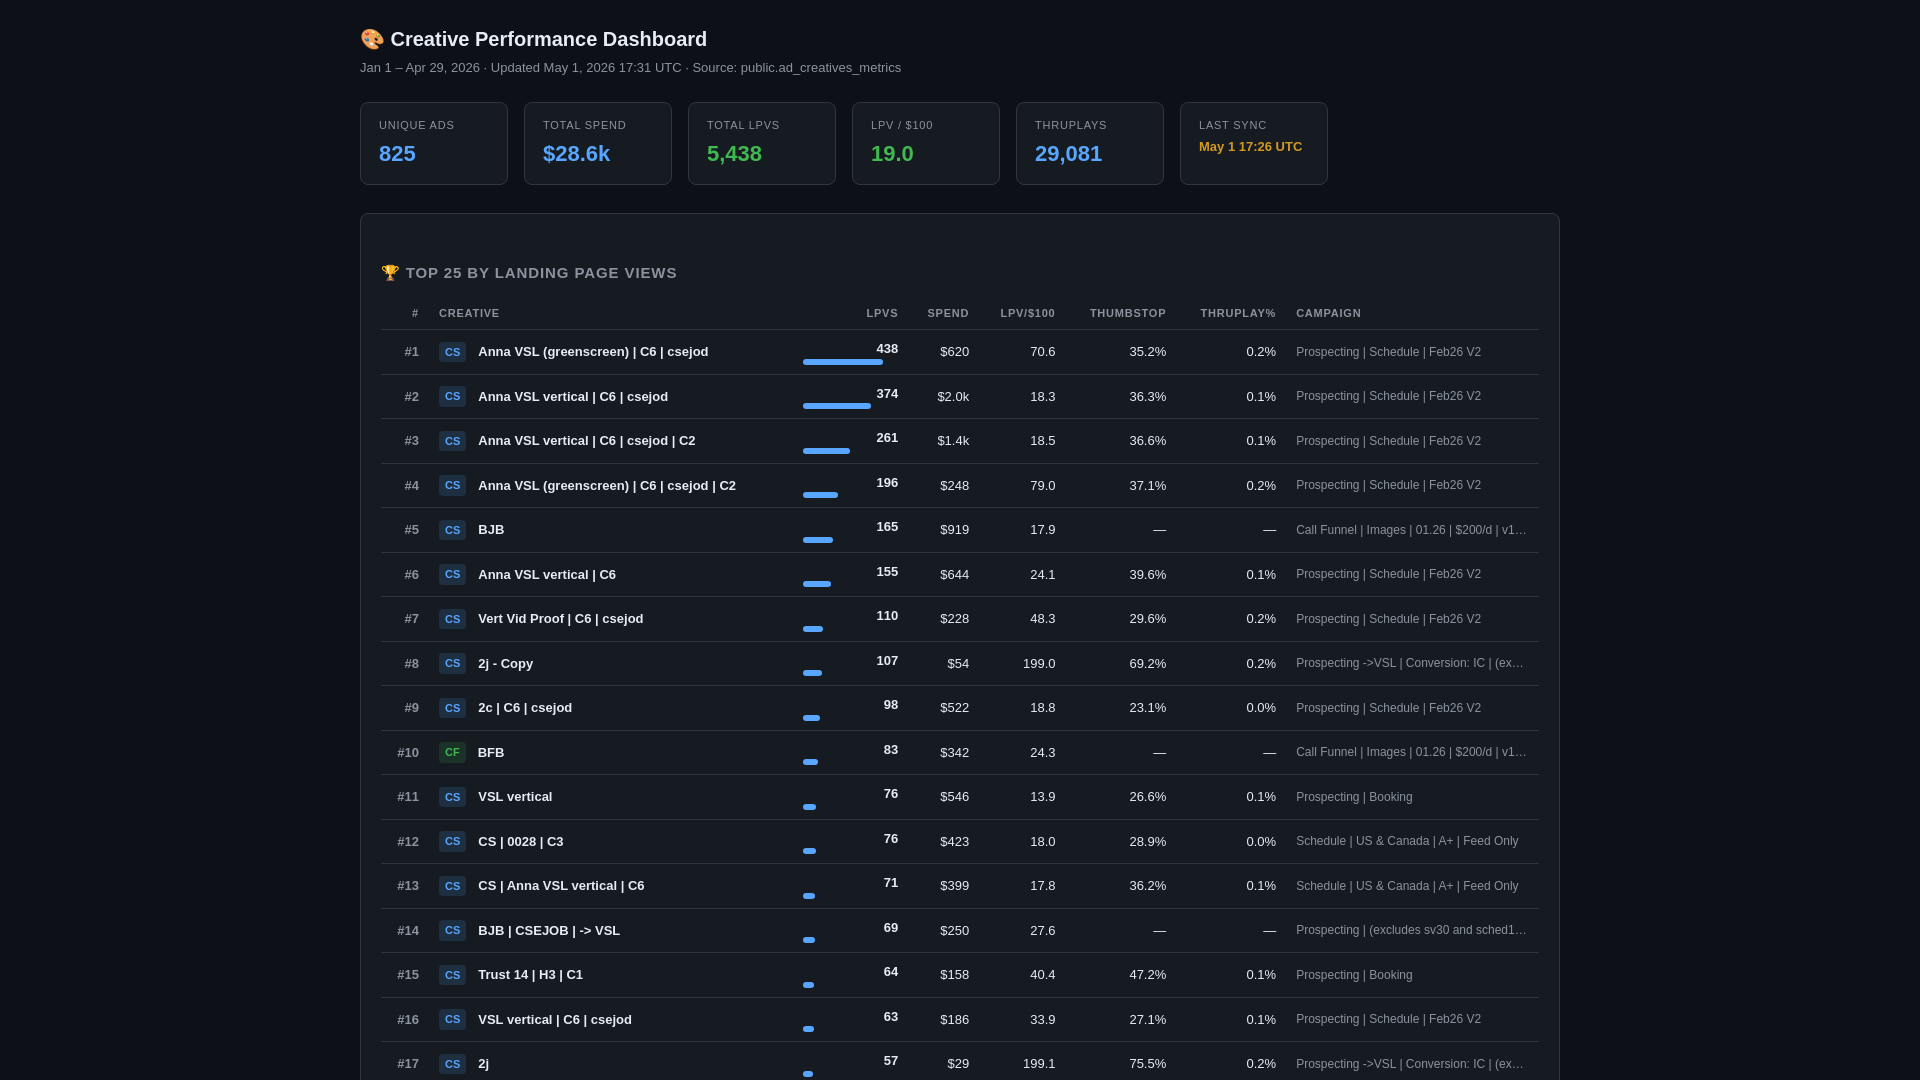Image resolution: width=1920 pixels, height=1080 pixels.
Task: Sort by the LPVS column header
Action: [x=882, y=313]
